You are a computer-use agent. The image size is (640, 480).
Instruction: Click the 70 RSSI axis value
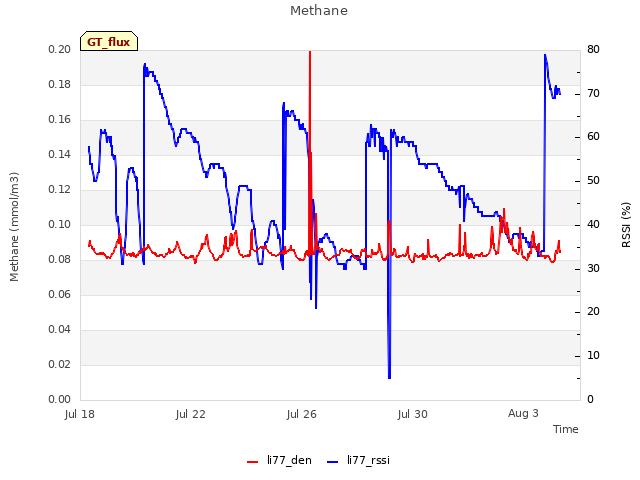(x=593, y=94)
